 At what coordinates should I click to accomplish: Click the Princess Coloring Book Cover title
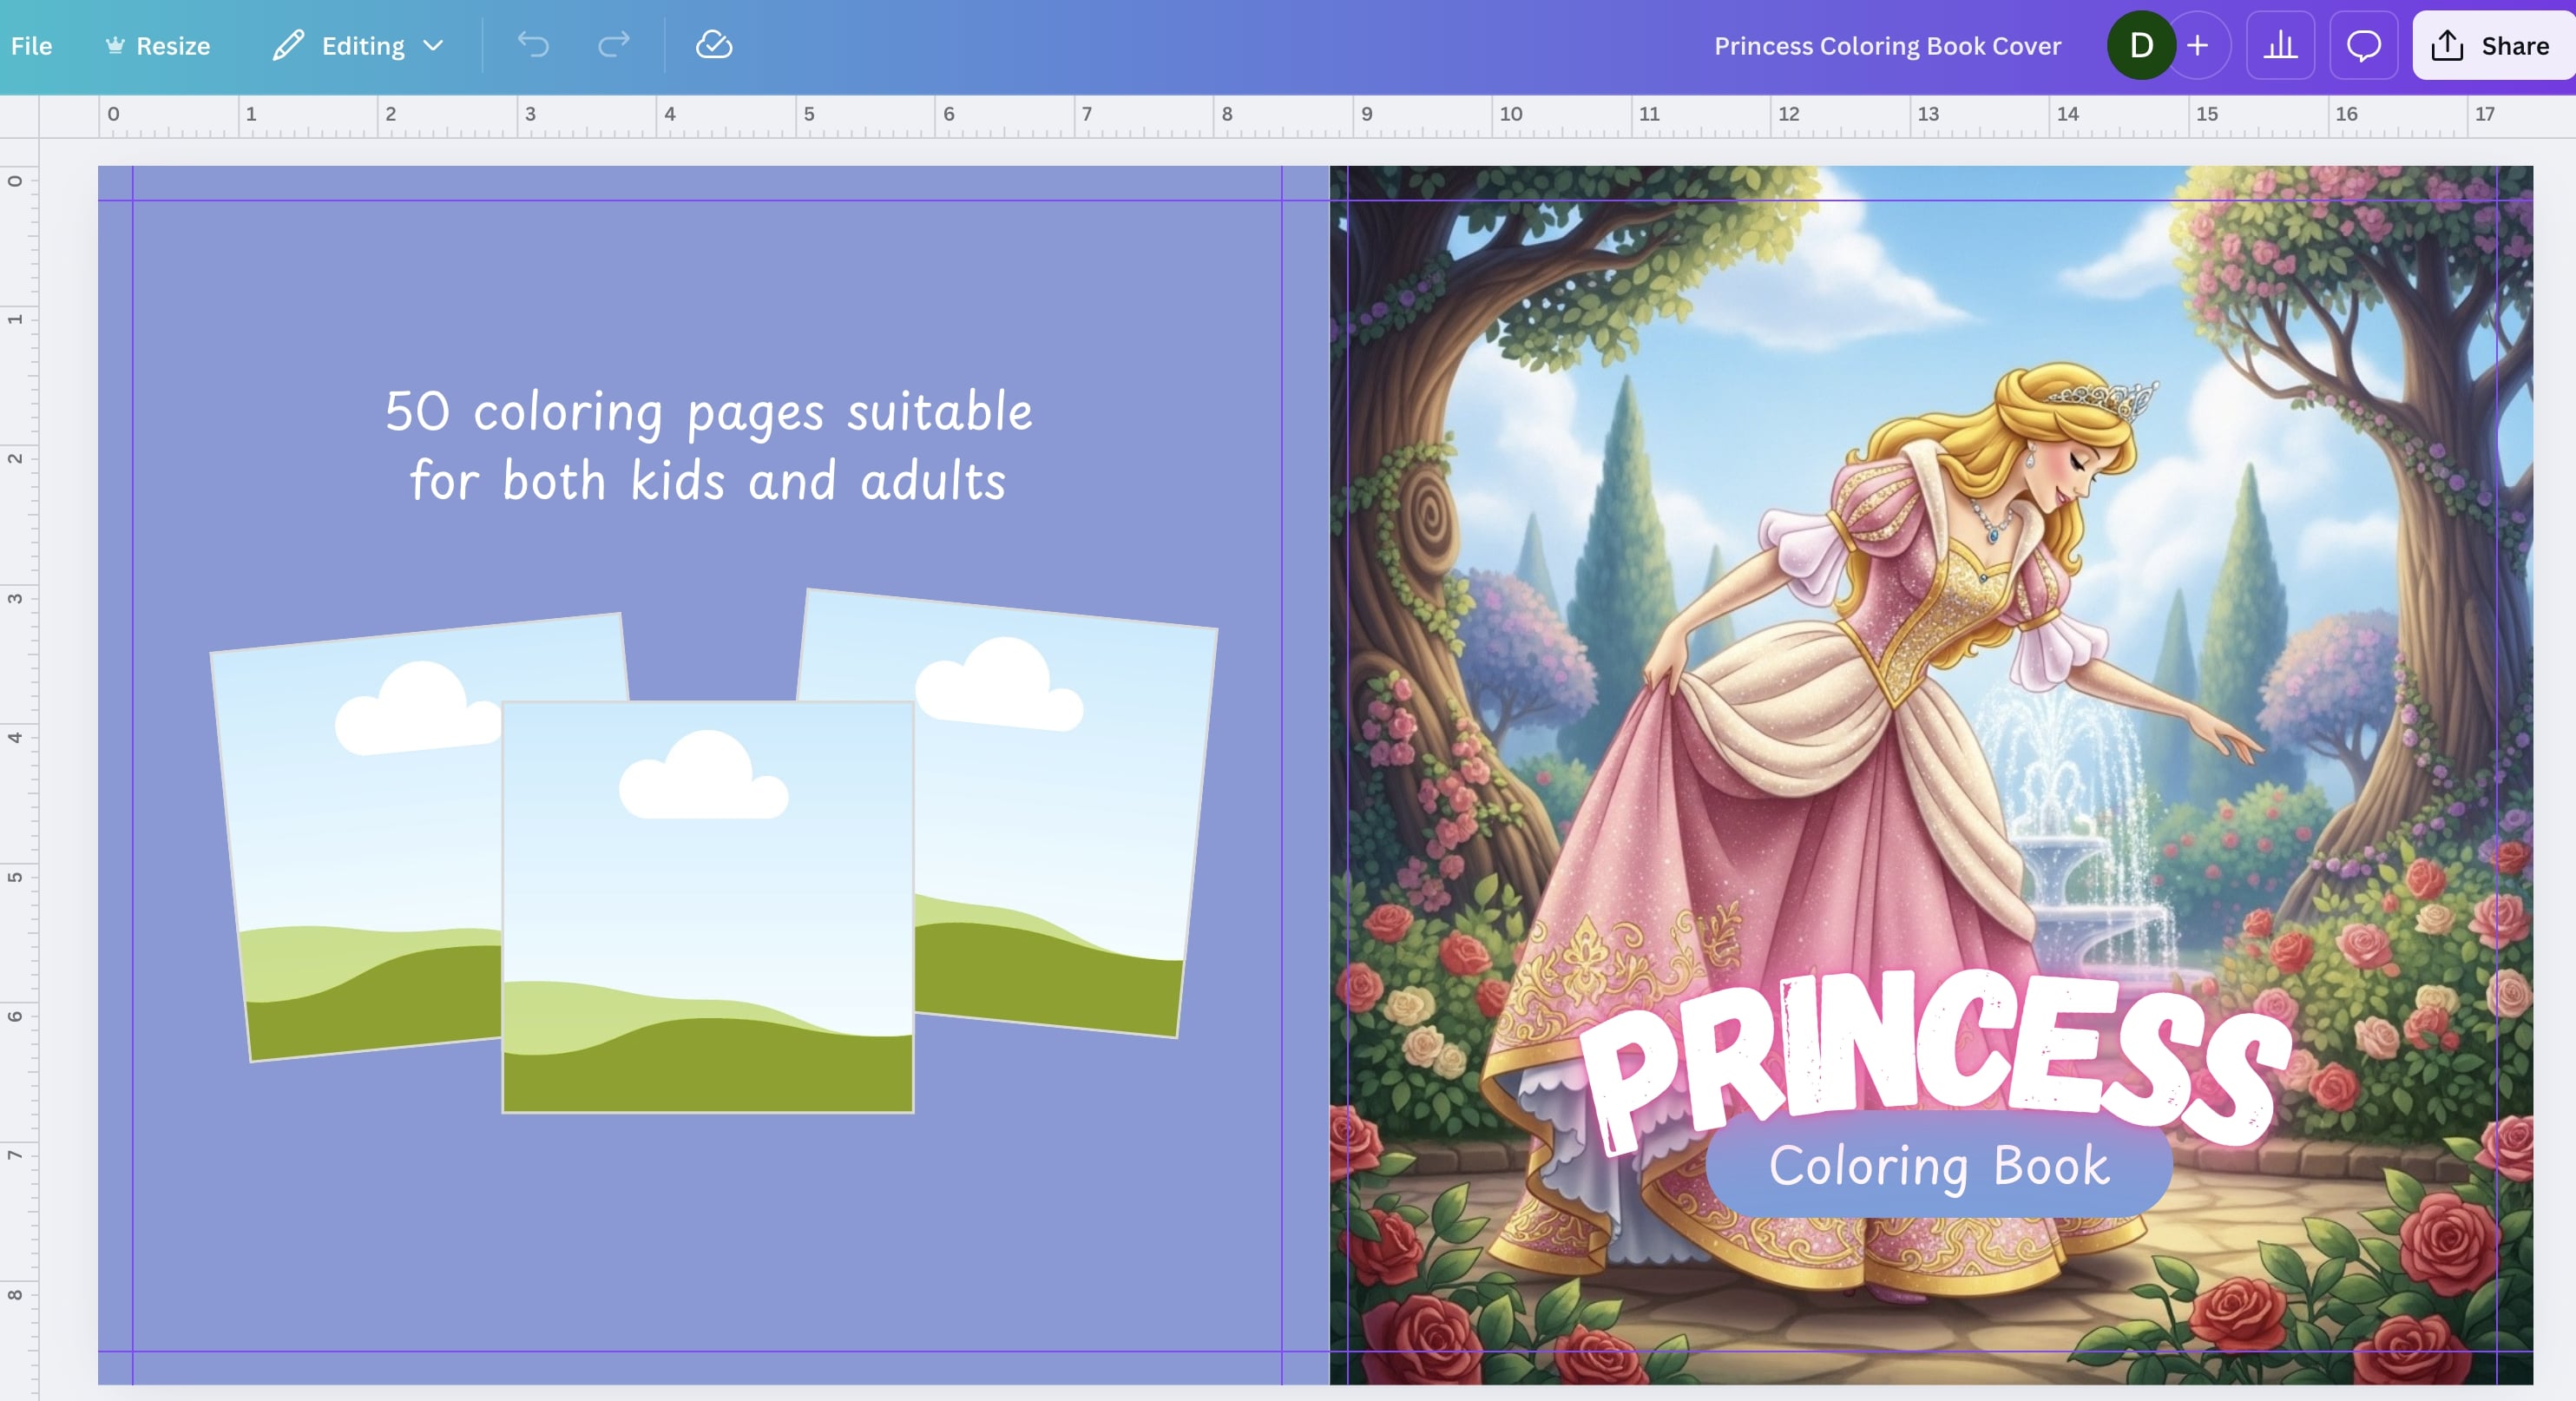[x=1887, y=46]
